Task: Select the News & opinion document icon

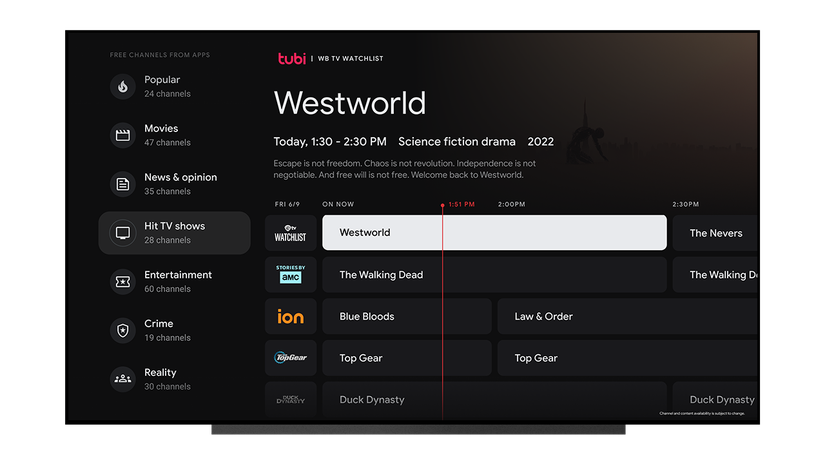Action: click(123, 184)
